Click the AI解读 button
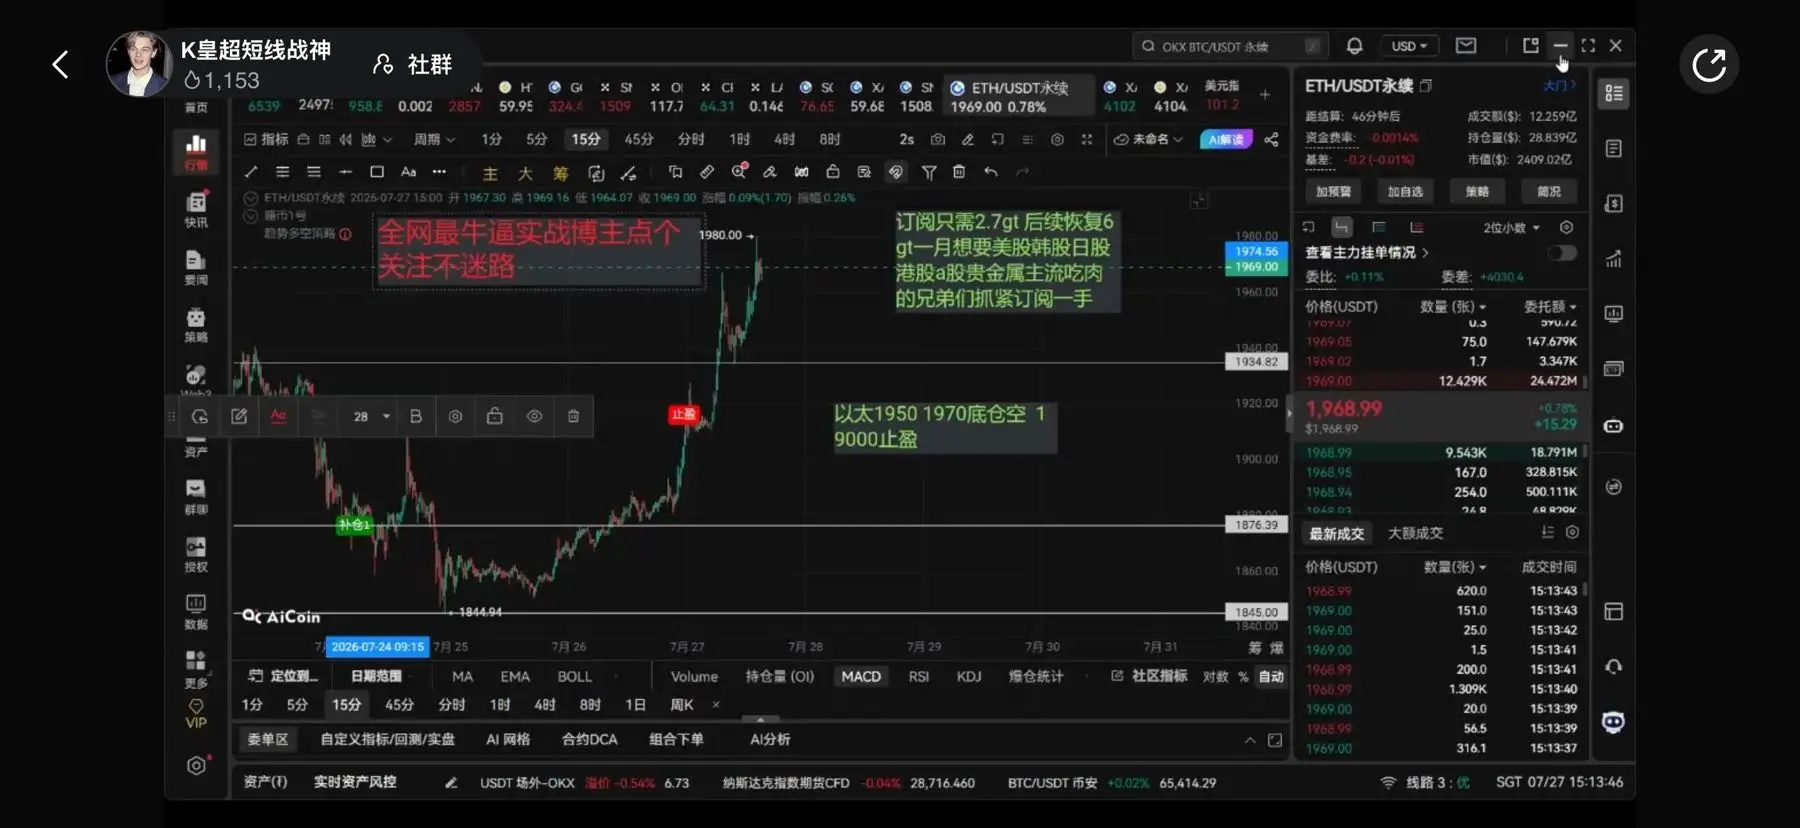 (x=1226, y=139)
